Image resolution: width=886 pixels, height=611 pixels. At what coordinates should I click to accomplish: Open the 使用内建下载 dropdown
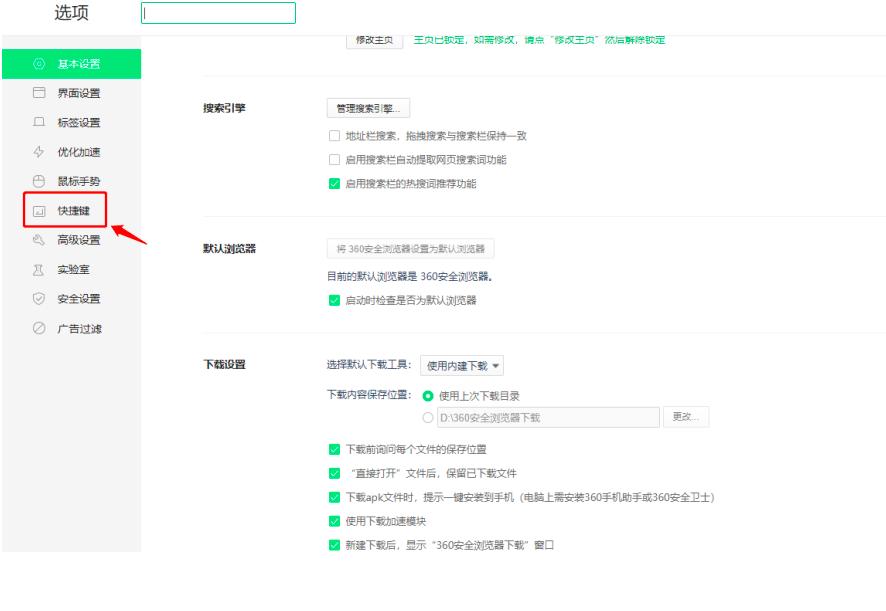[x=462, y=366]
